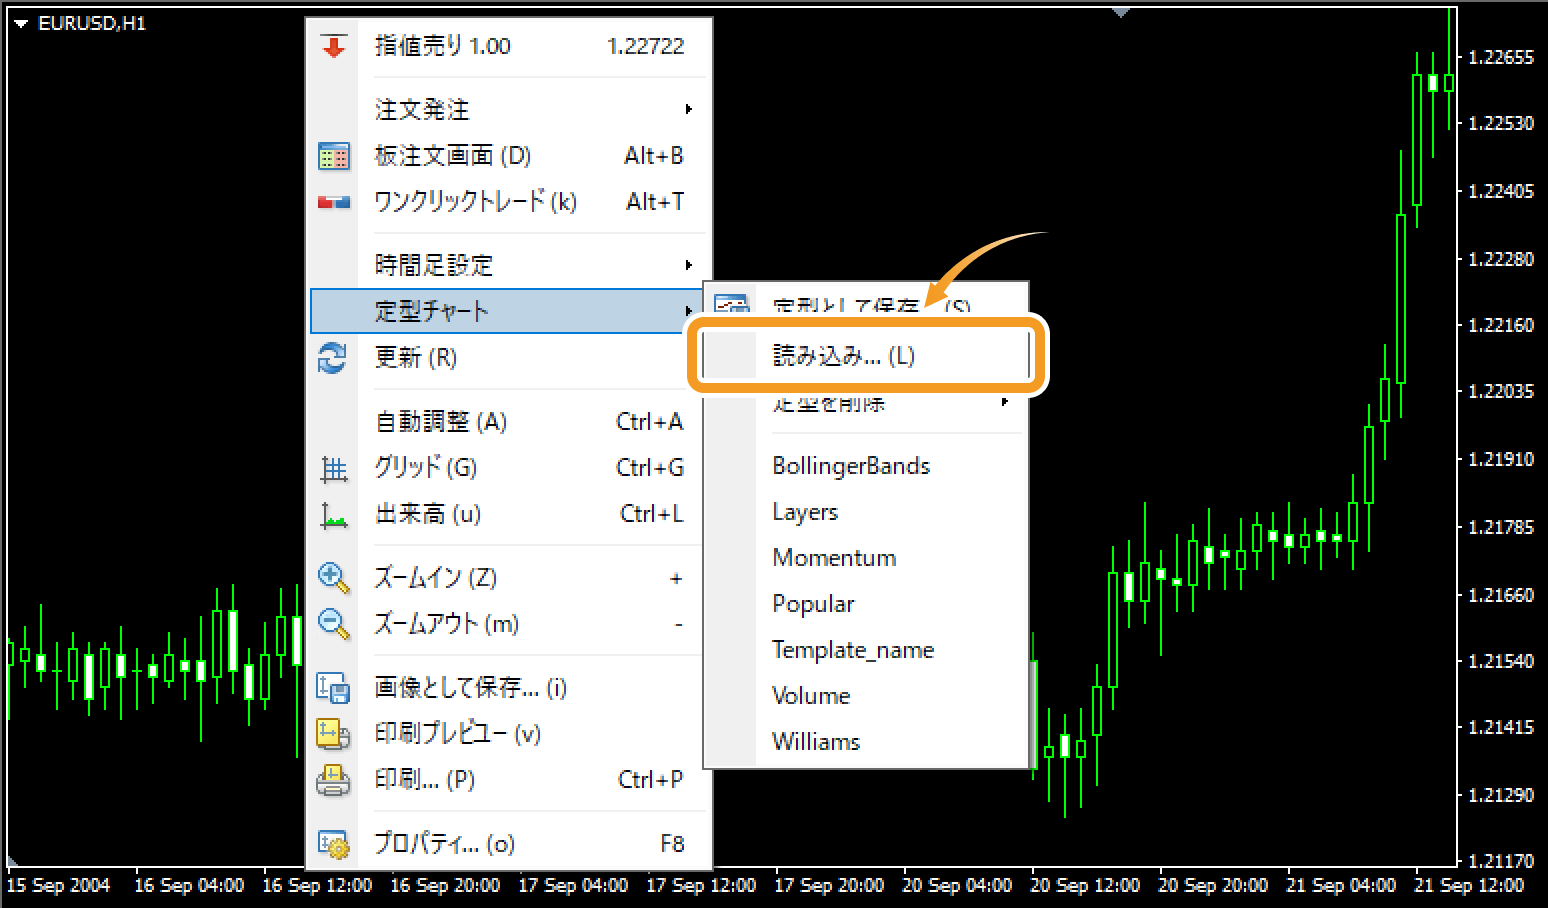
Task: Select ズームイン (Z) menu entry
Action: (510, 578)
